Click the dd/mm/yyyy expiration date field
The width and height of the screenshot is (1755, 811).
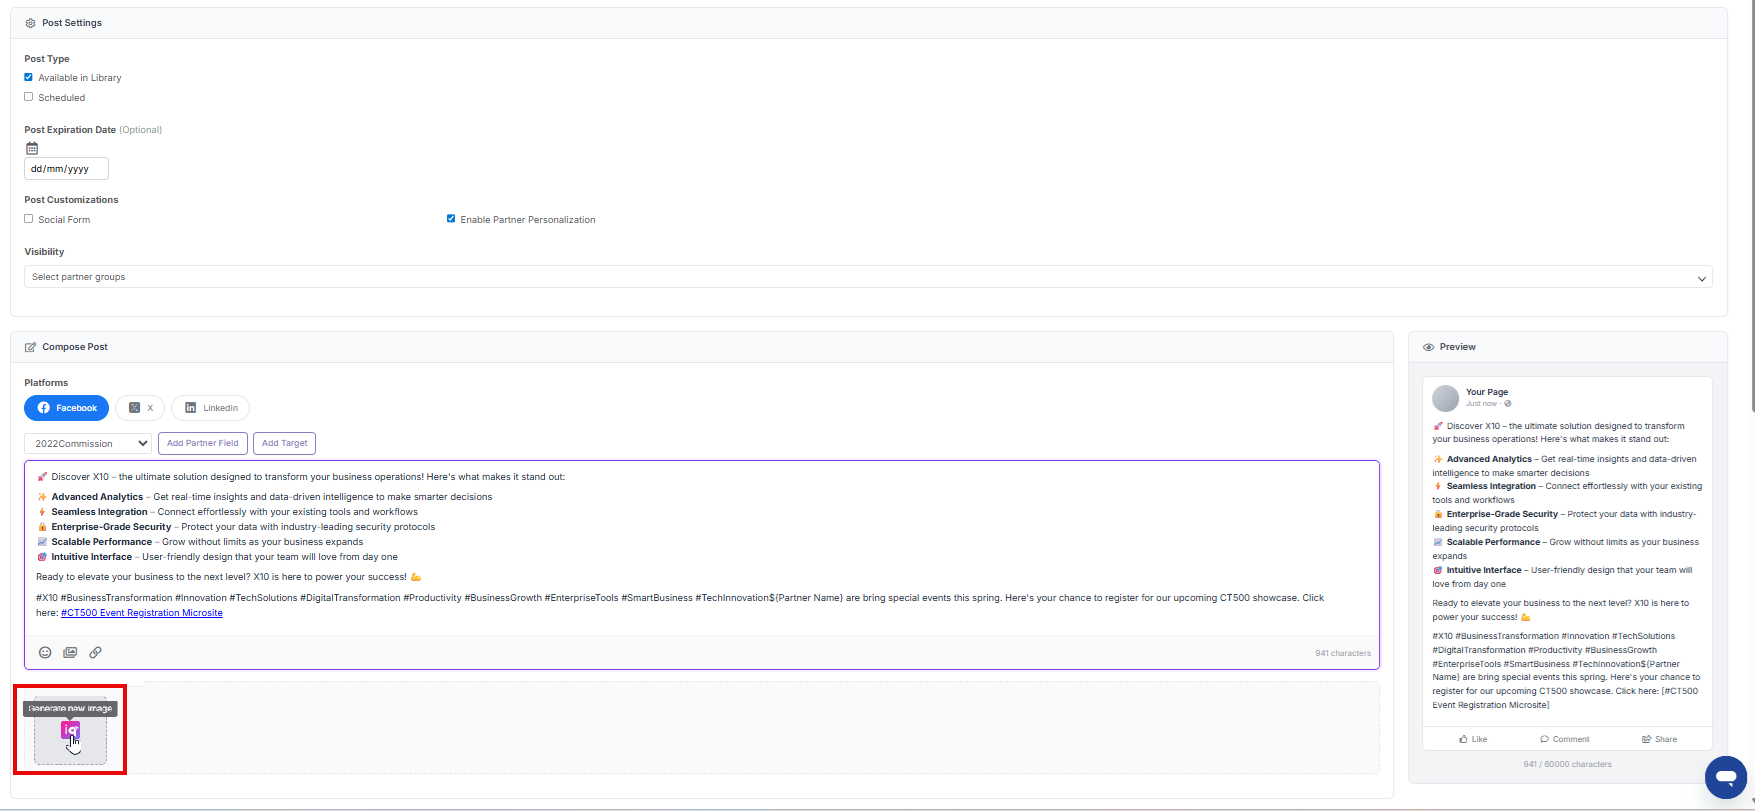coord(66,169)
